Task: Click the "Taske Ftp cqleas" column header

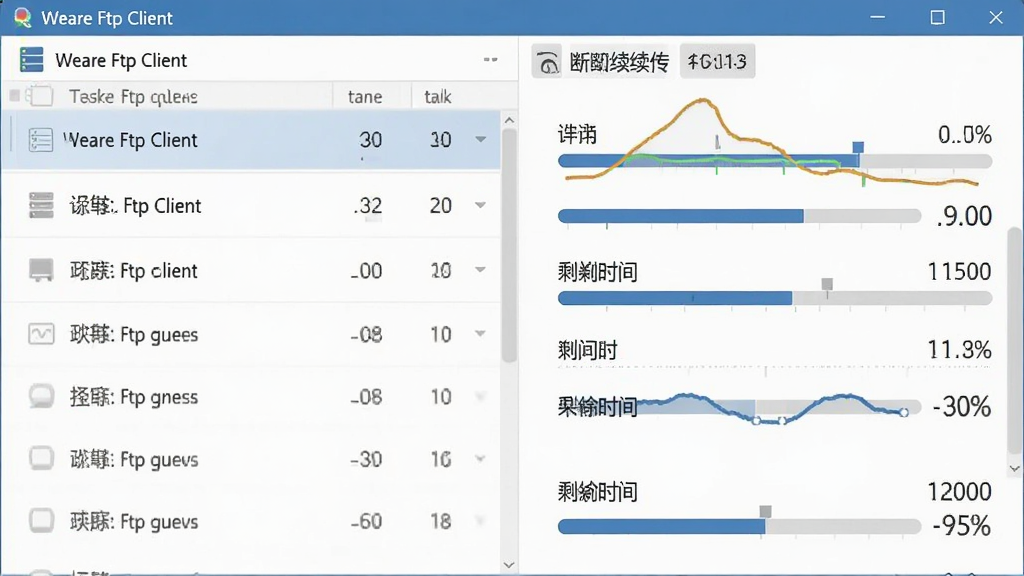Action: [x=133, y=97]
